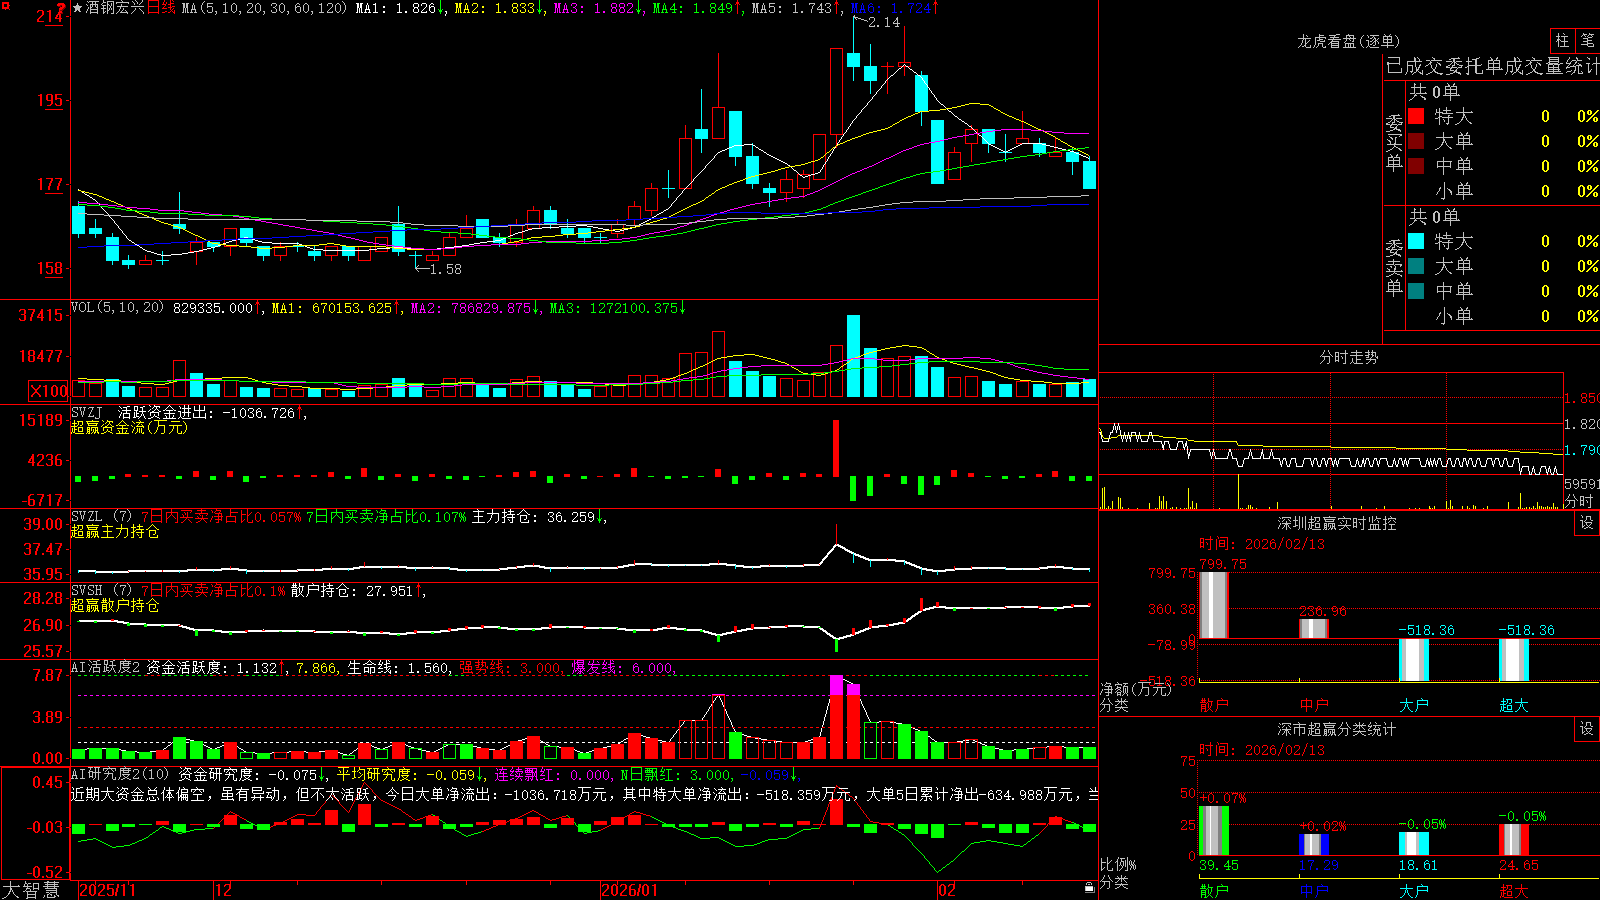Click the small red square icon at top-left
The width and height of the screenshot is (1600, 900).
5,7
